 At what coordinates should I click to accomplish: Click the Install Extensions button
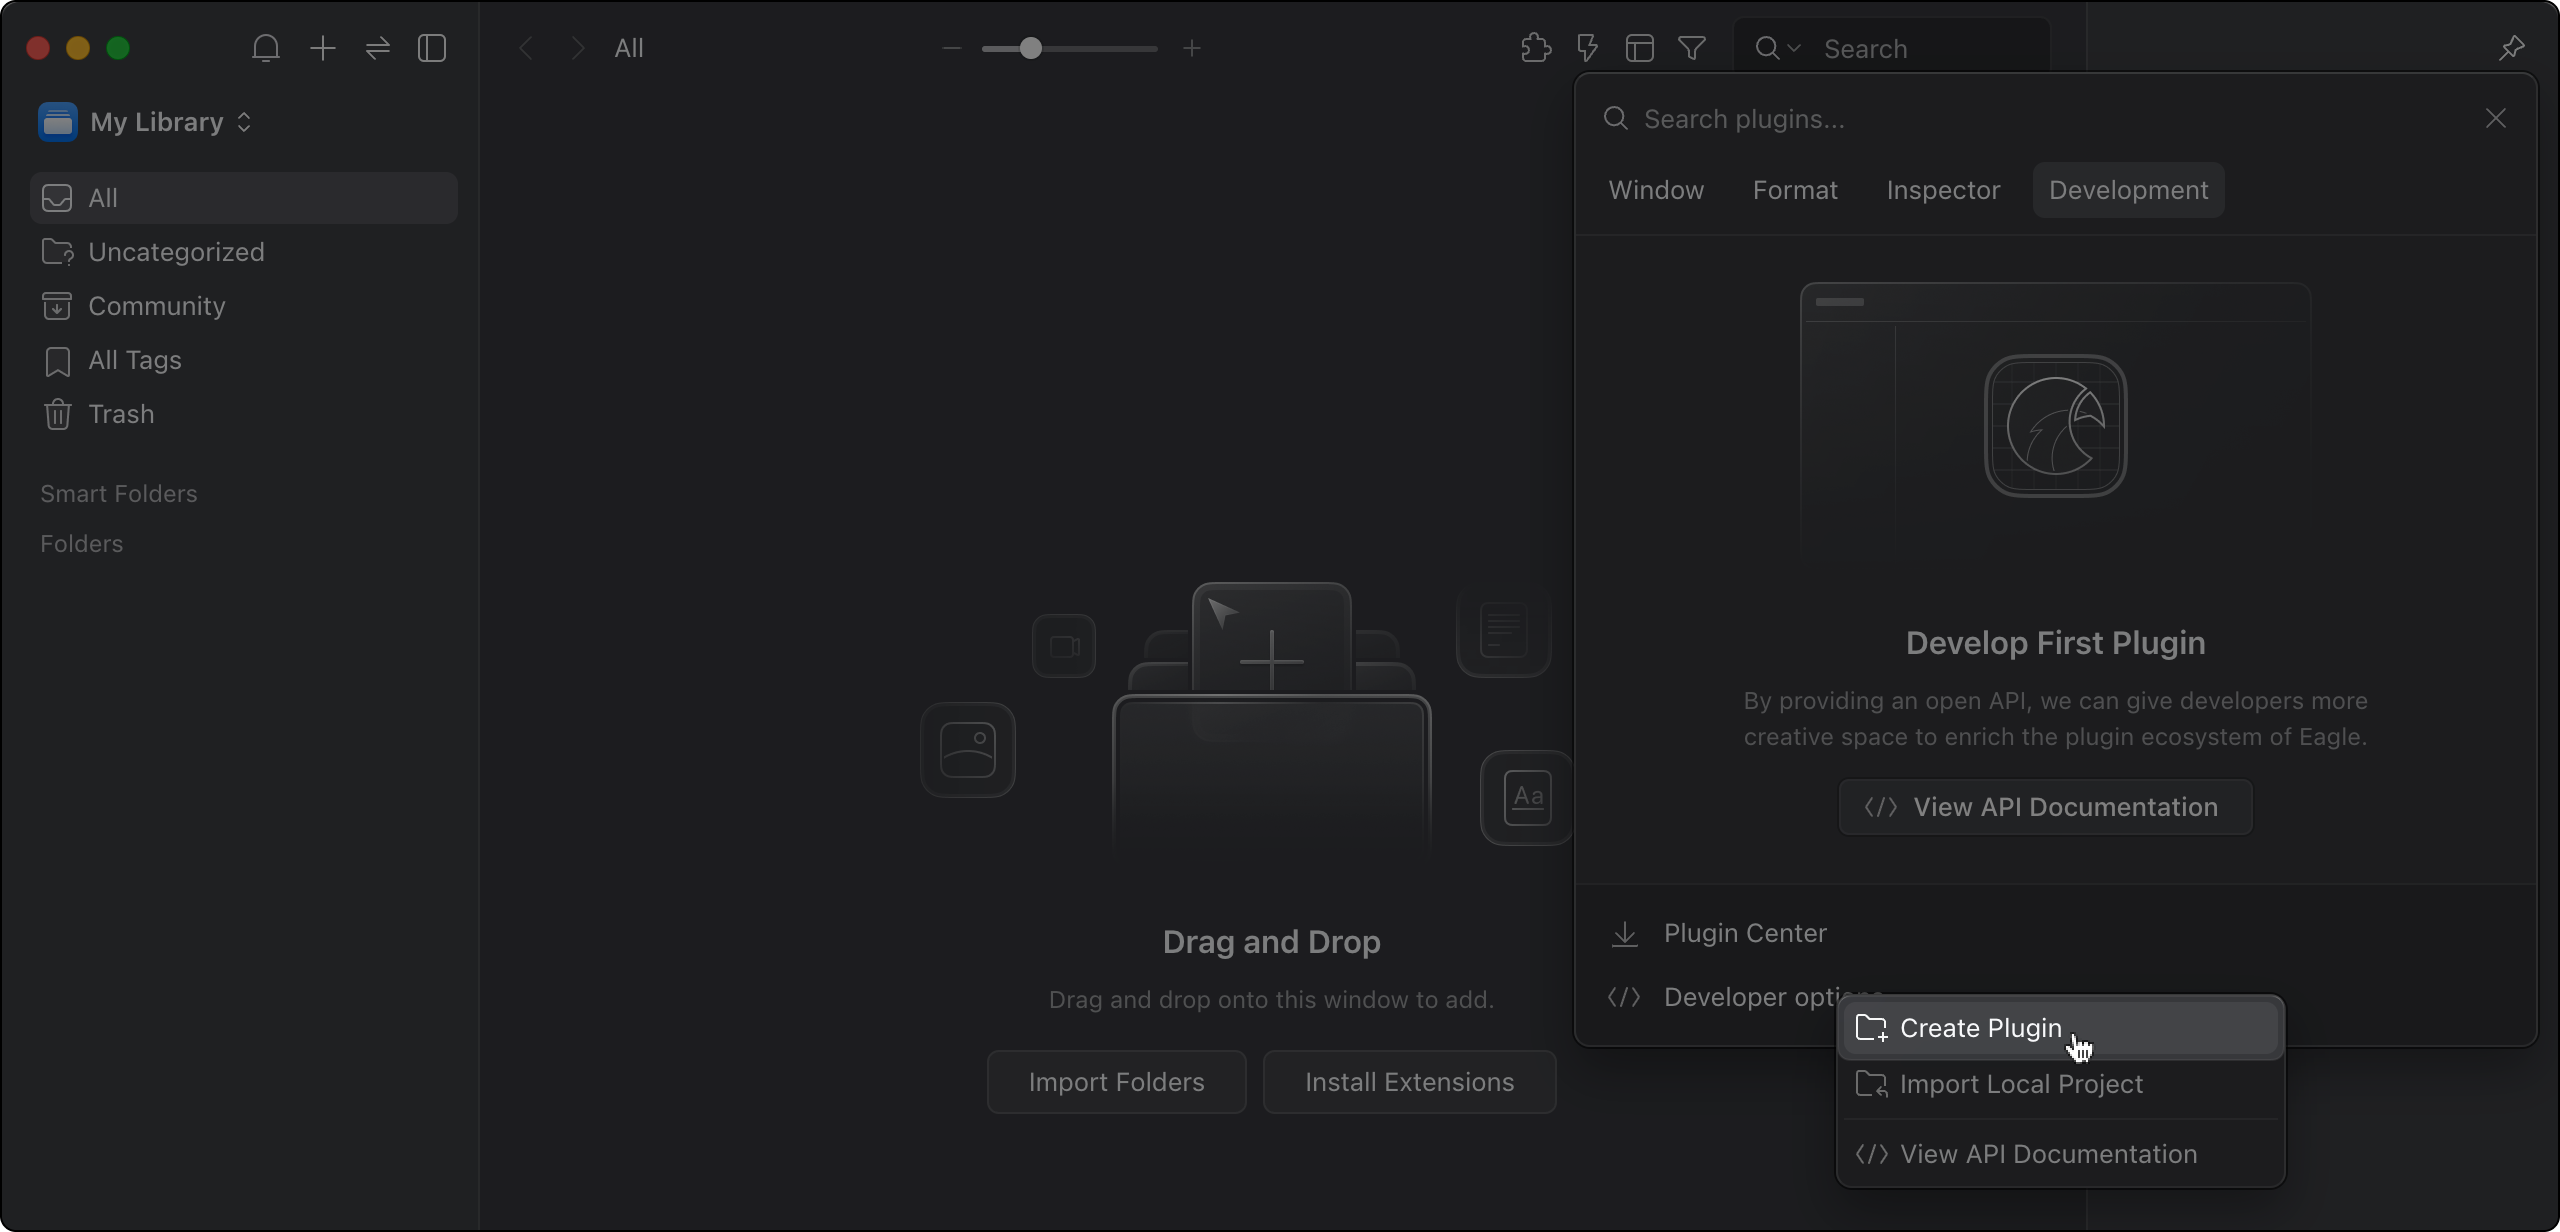[1408, 1082]
